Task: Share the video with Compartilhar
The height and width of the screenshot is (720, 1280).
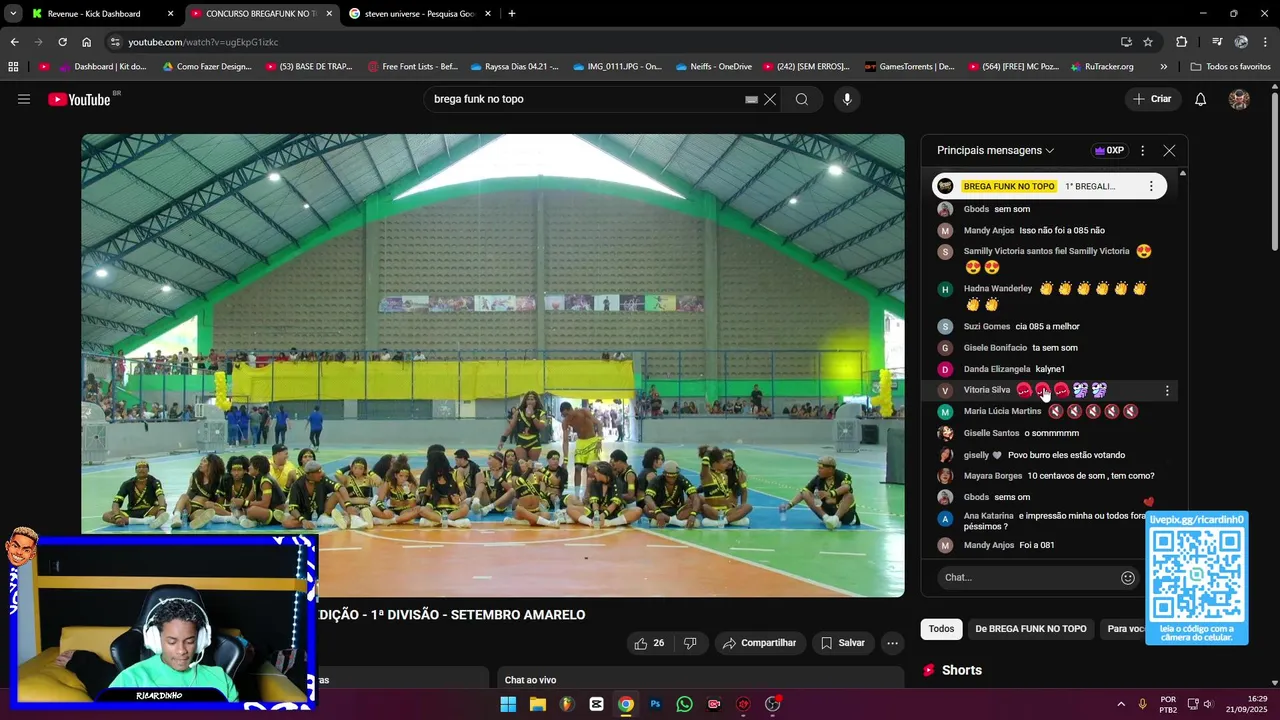Action: coord(759,643)
